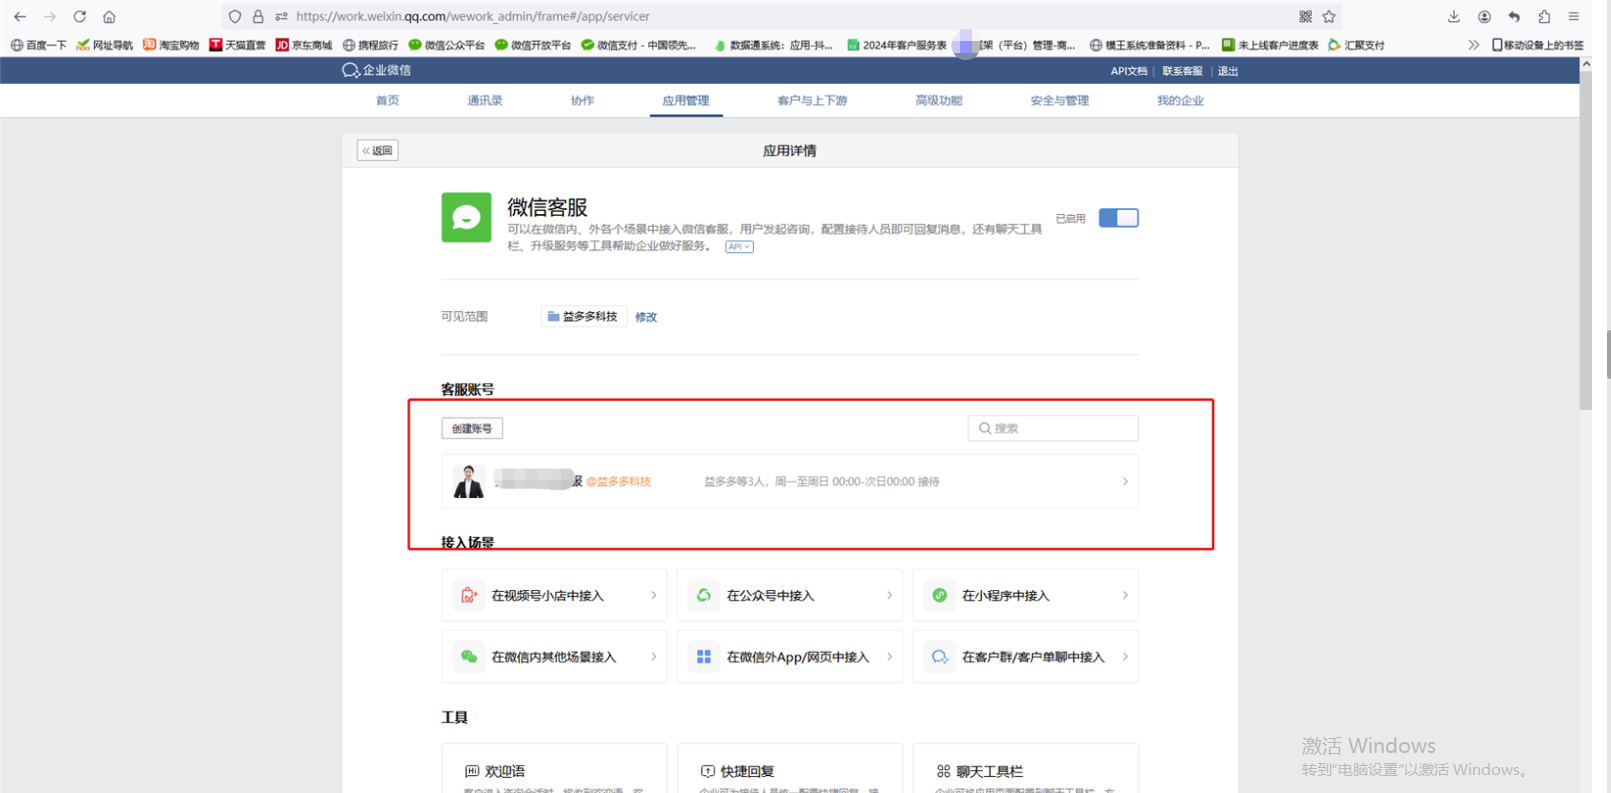Click the page vertical scrollbar

click(x=1585, y=240)
